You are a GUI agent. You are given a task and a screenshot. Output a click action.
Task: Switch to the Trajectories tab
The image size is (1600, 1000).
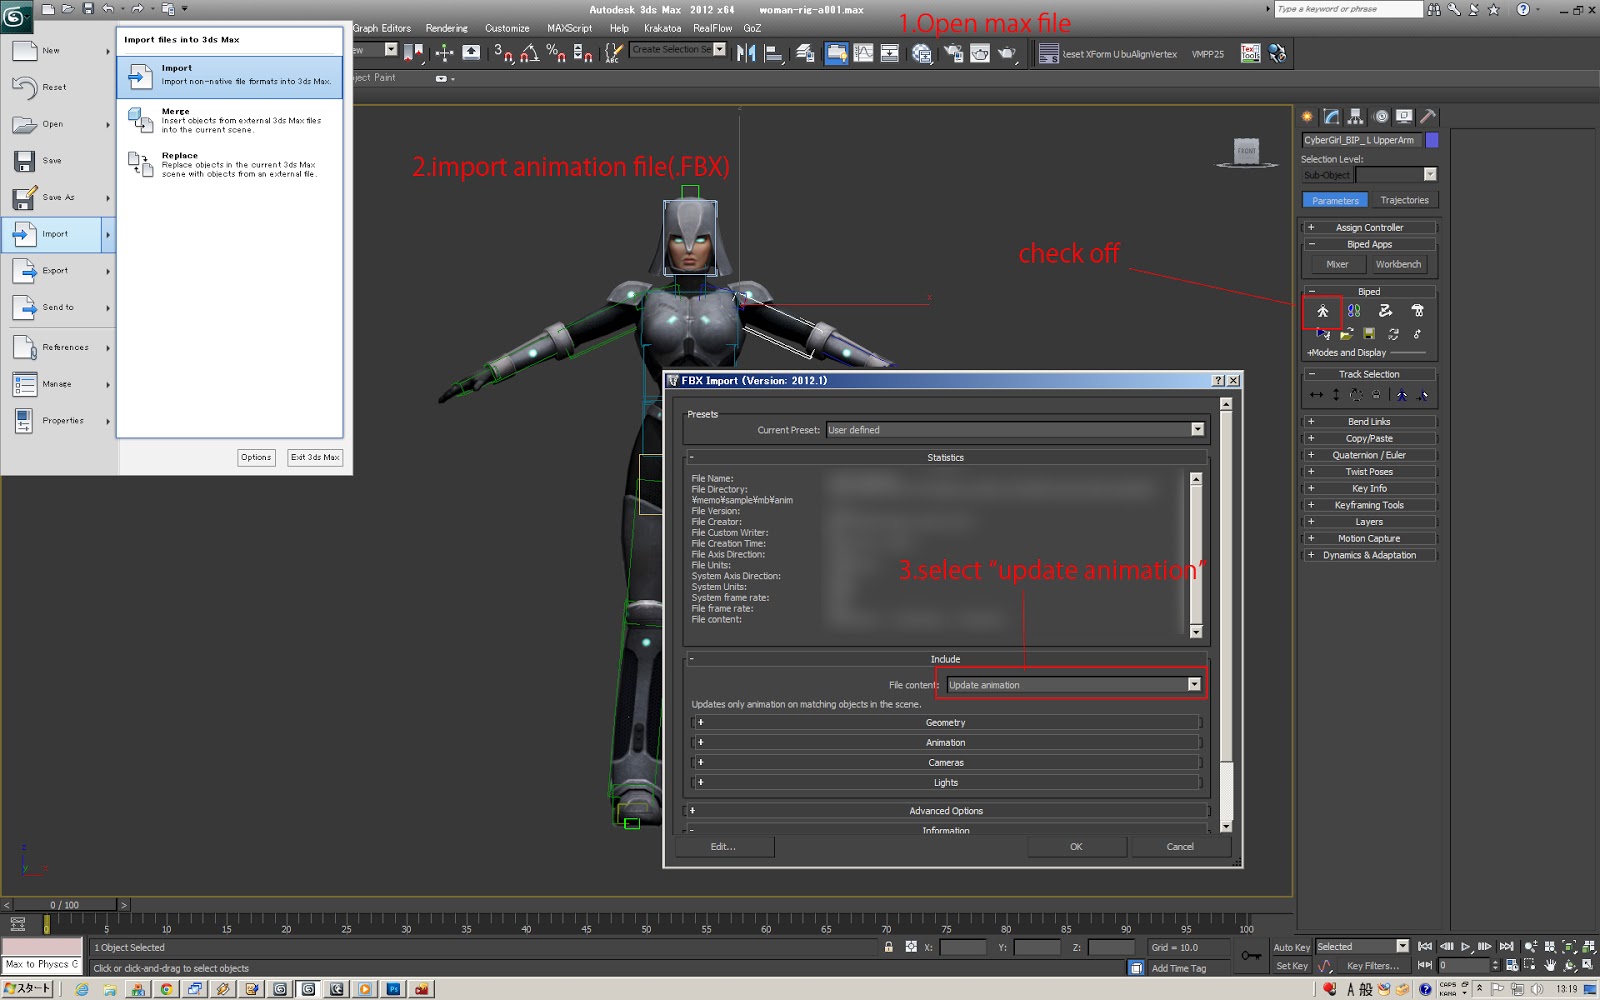pyautogui.click(x=1404, y=199)
